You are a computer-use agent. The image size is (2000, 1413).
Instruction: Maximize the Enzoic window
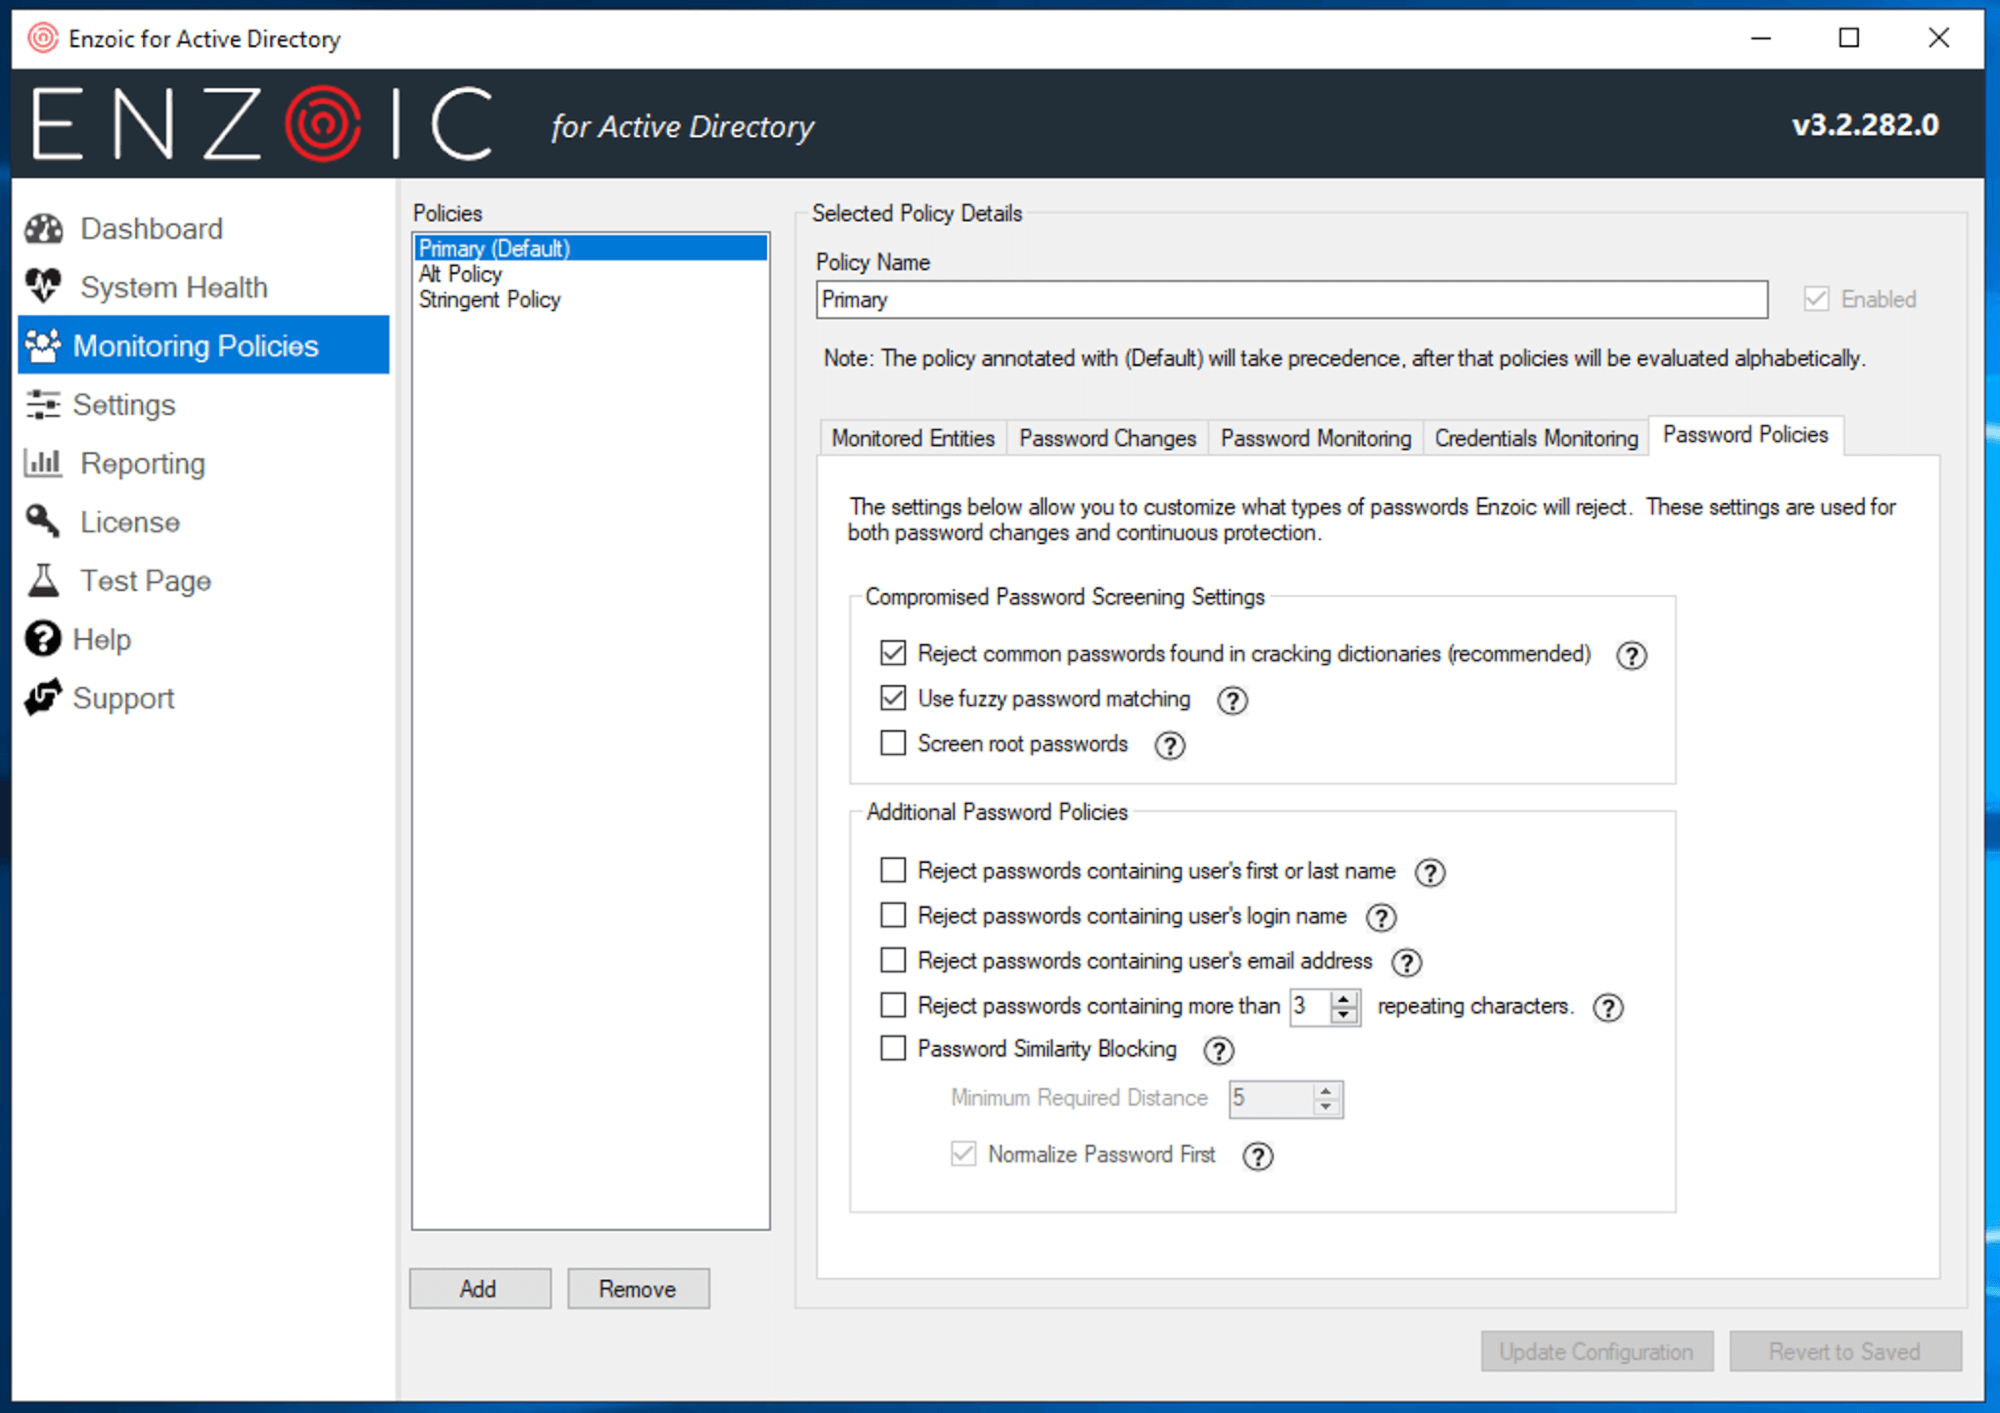pyautogui.click(x=1849, y=38)
